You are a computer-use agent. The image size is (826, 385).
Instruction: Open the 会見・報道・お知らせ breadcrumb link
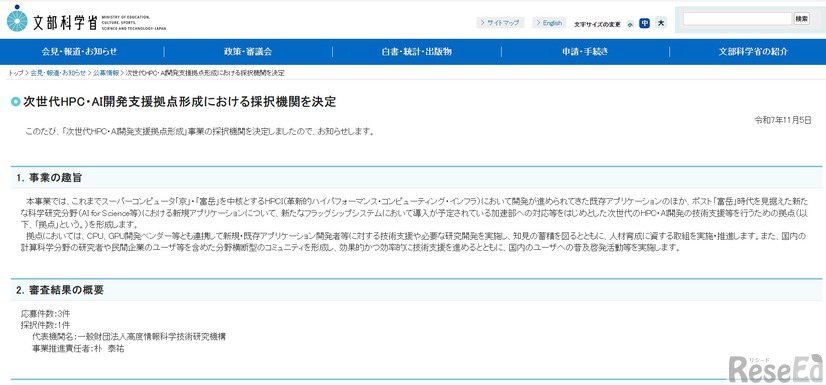[x=58, y=73]
